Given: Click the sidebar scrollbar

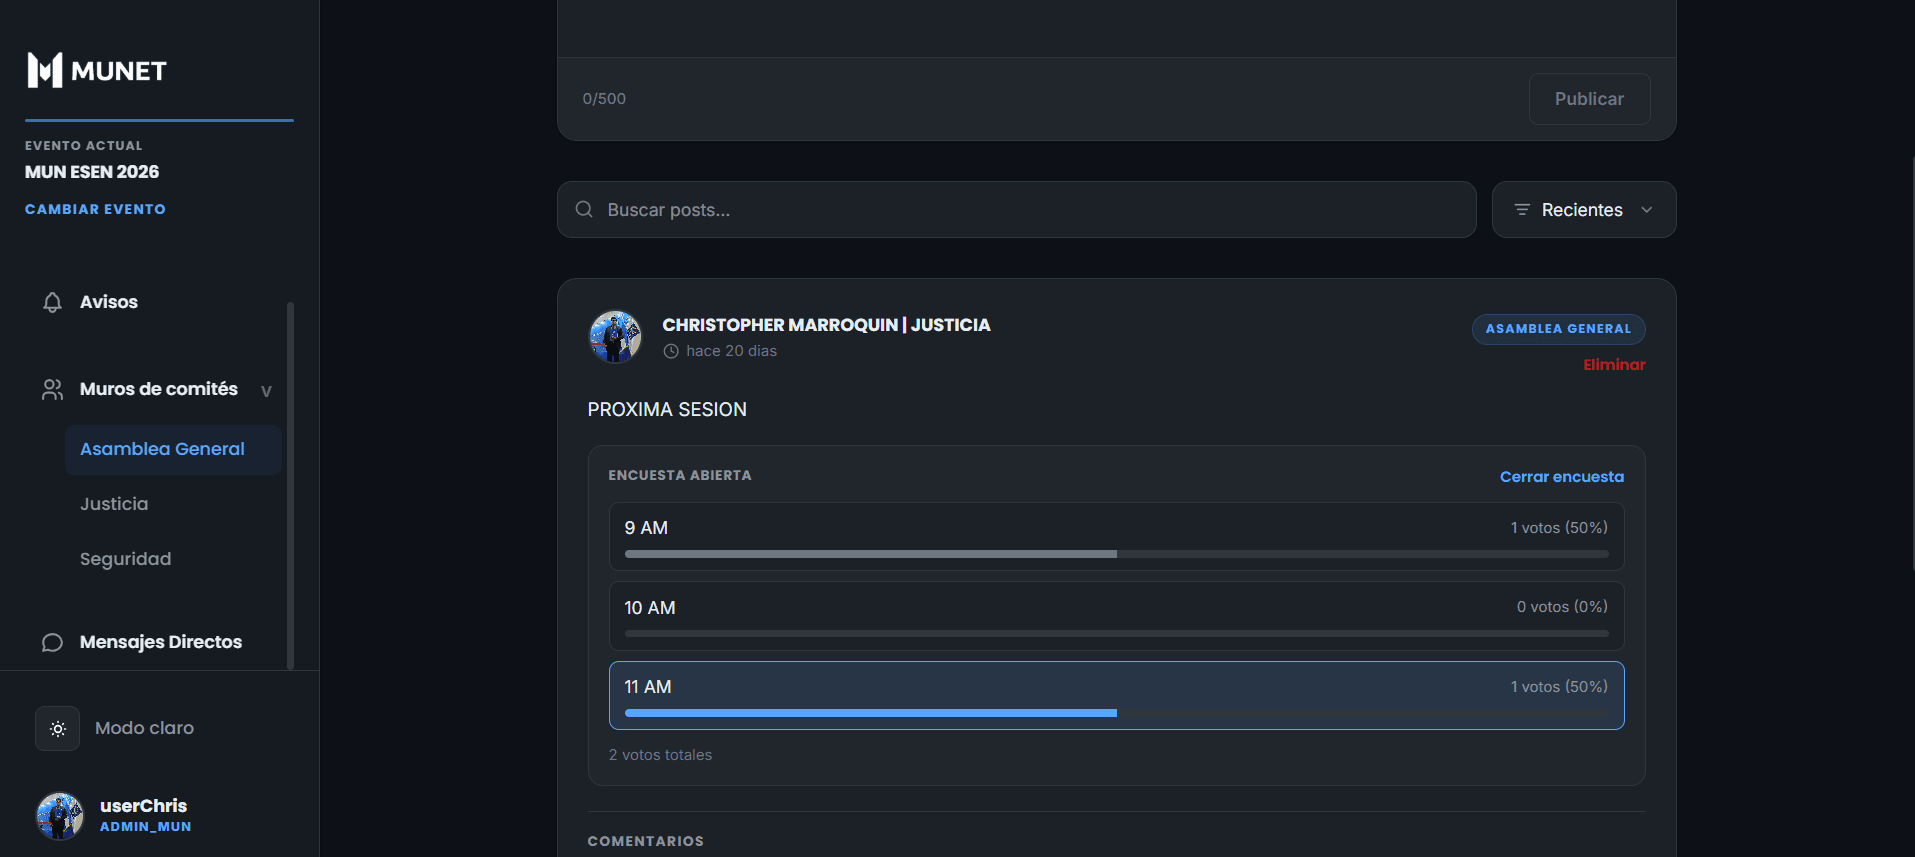Looking at the screenshot, I should pos(290,485).
